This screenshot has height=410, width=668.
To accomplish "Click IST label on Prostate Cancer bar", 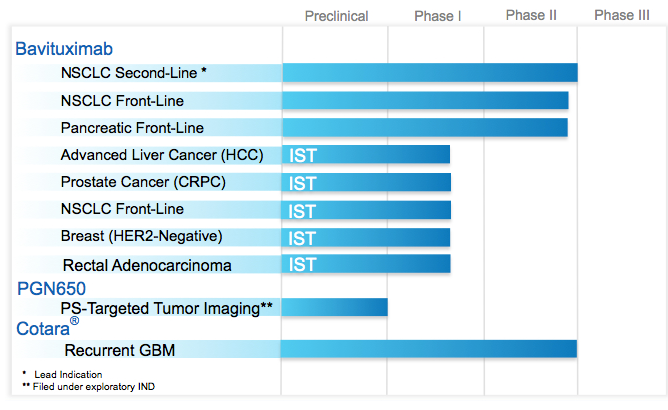I will 302,184.
